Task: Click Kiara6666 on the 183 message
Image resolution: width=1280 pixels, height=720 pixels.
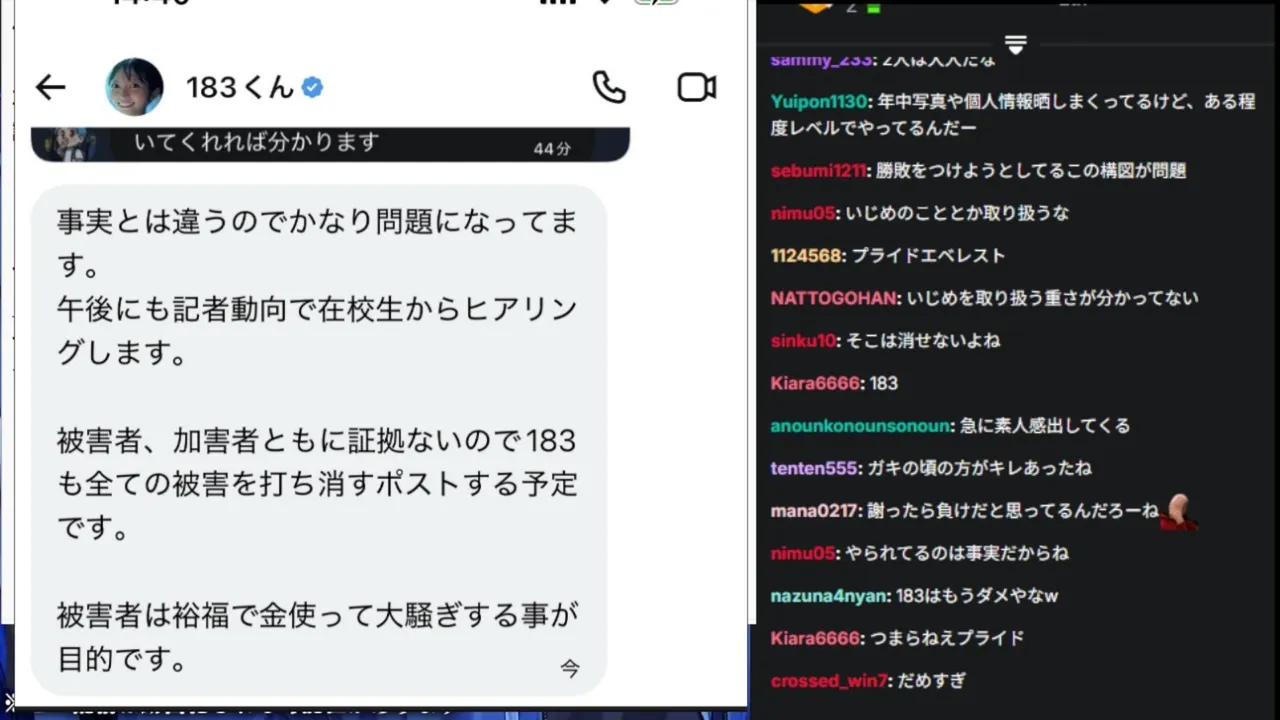Action: [815, 383]
